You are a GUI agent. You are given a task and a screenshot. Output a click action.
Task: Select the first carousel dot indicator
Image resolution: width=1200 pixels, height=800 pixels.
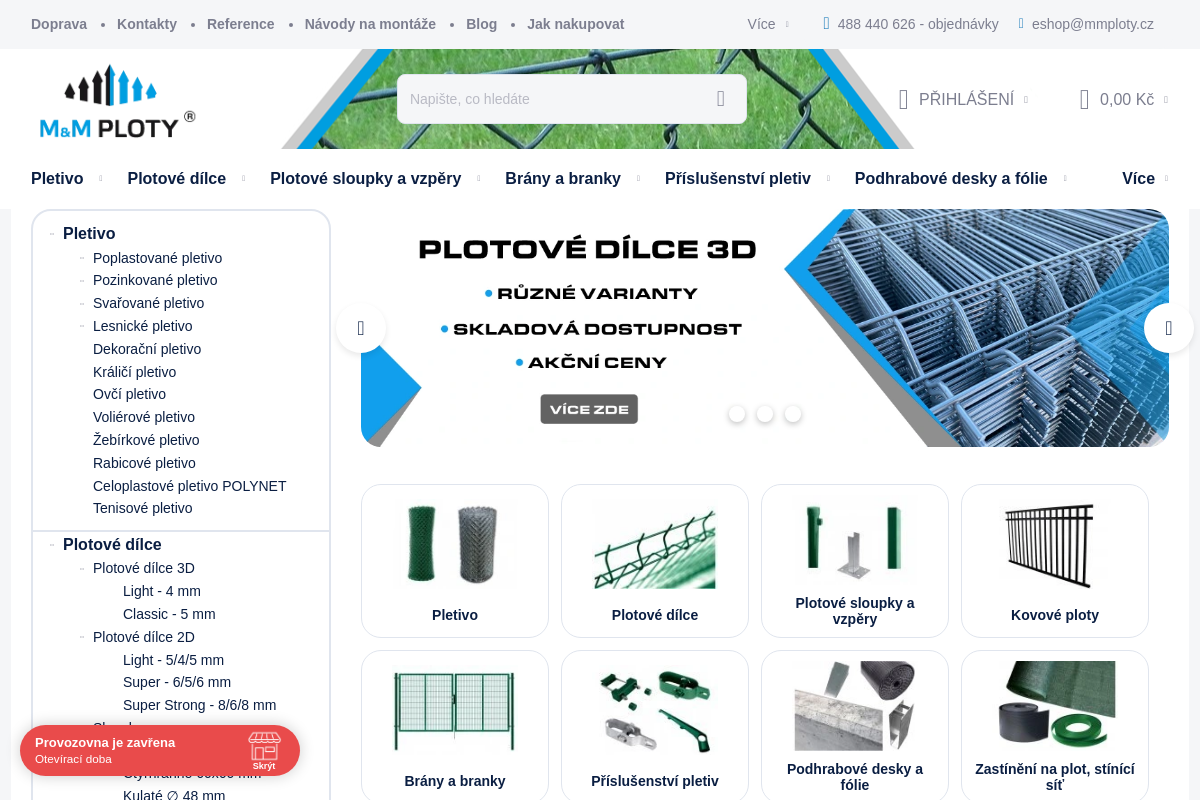737,413
